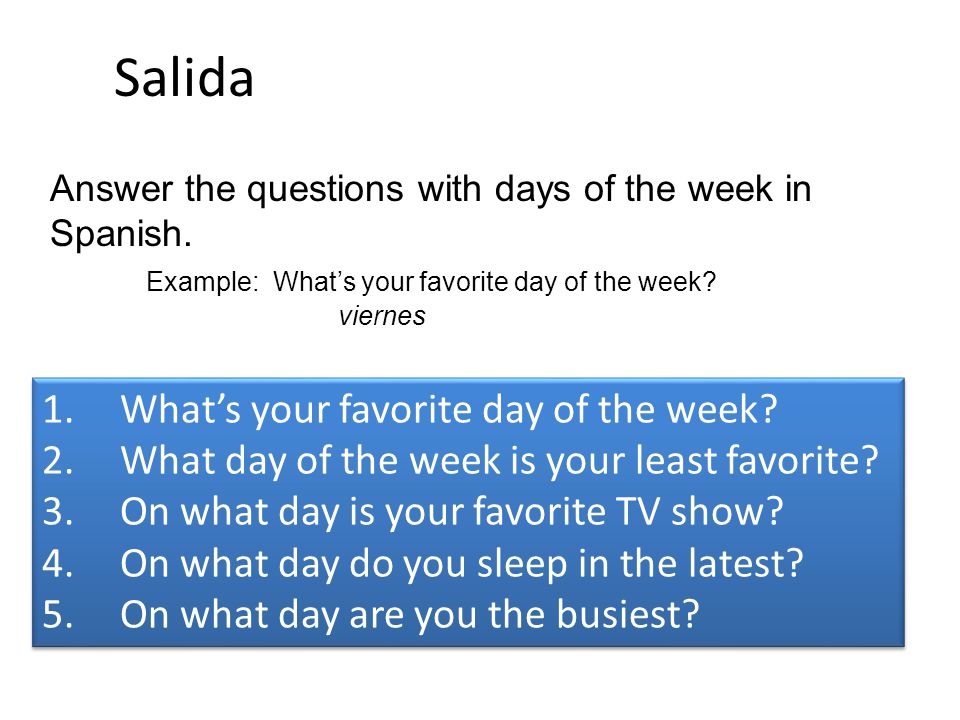Click the number 1 list marker

coord(58,410)
